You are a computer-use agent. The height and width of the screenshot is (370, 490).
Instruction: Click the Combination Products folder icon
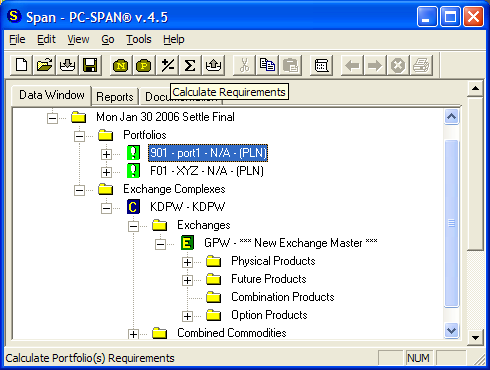click(x=214, y=297)
